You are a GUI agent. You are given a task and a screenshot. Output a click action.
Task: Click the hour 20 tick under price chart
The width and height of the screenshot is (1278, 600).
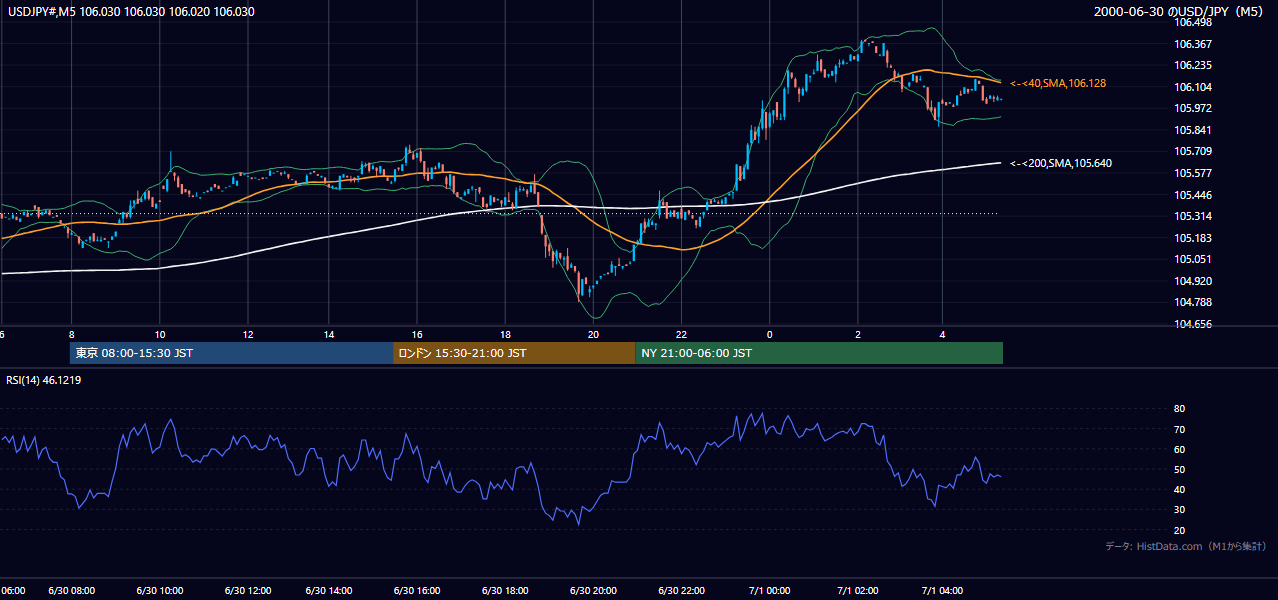point(594,334)
